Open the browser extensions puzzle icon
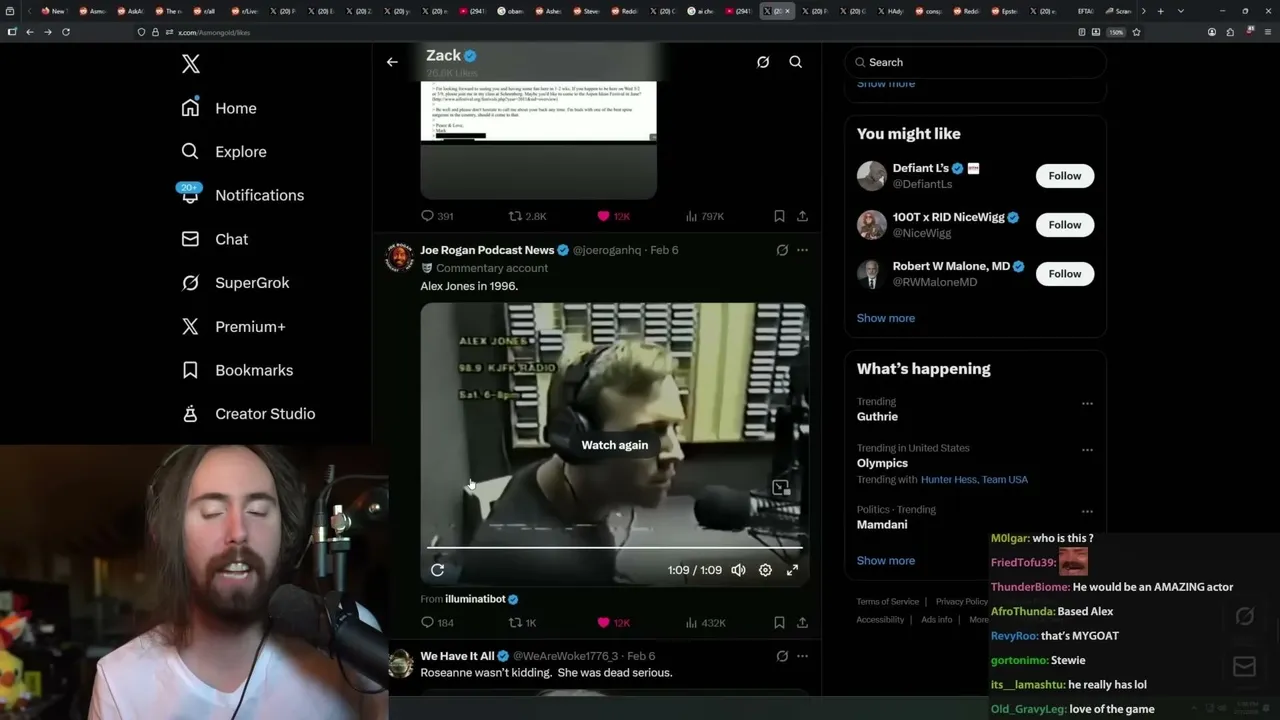This screenshot has height=720, width=1280. [1230, 32]
